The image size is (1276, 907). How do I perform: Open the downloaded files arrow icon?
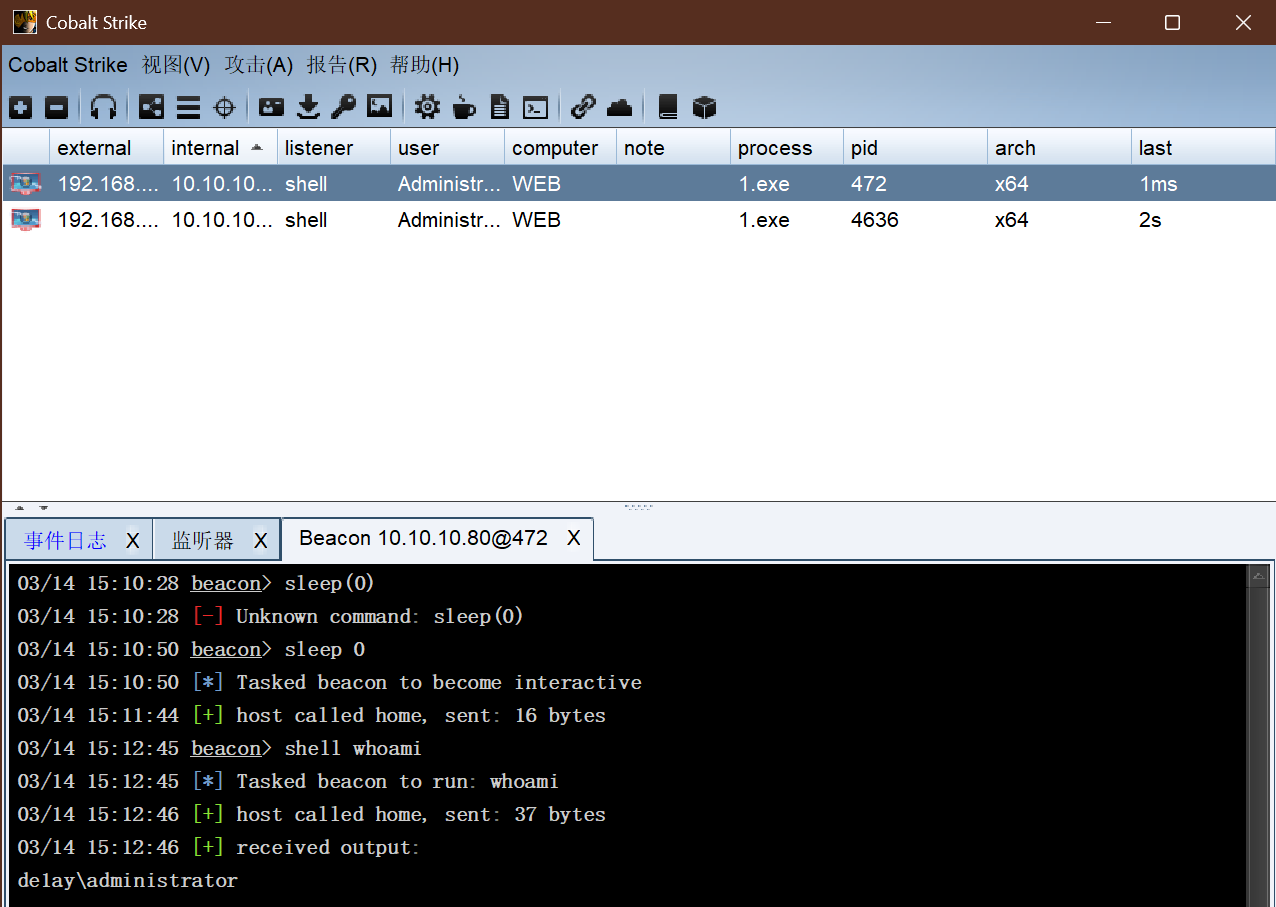[x=309, y=107]
